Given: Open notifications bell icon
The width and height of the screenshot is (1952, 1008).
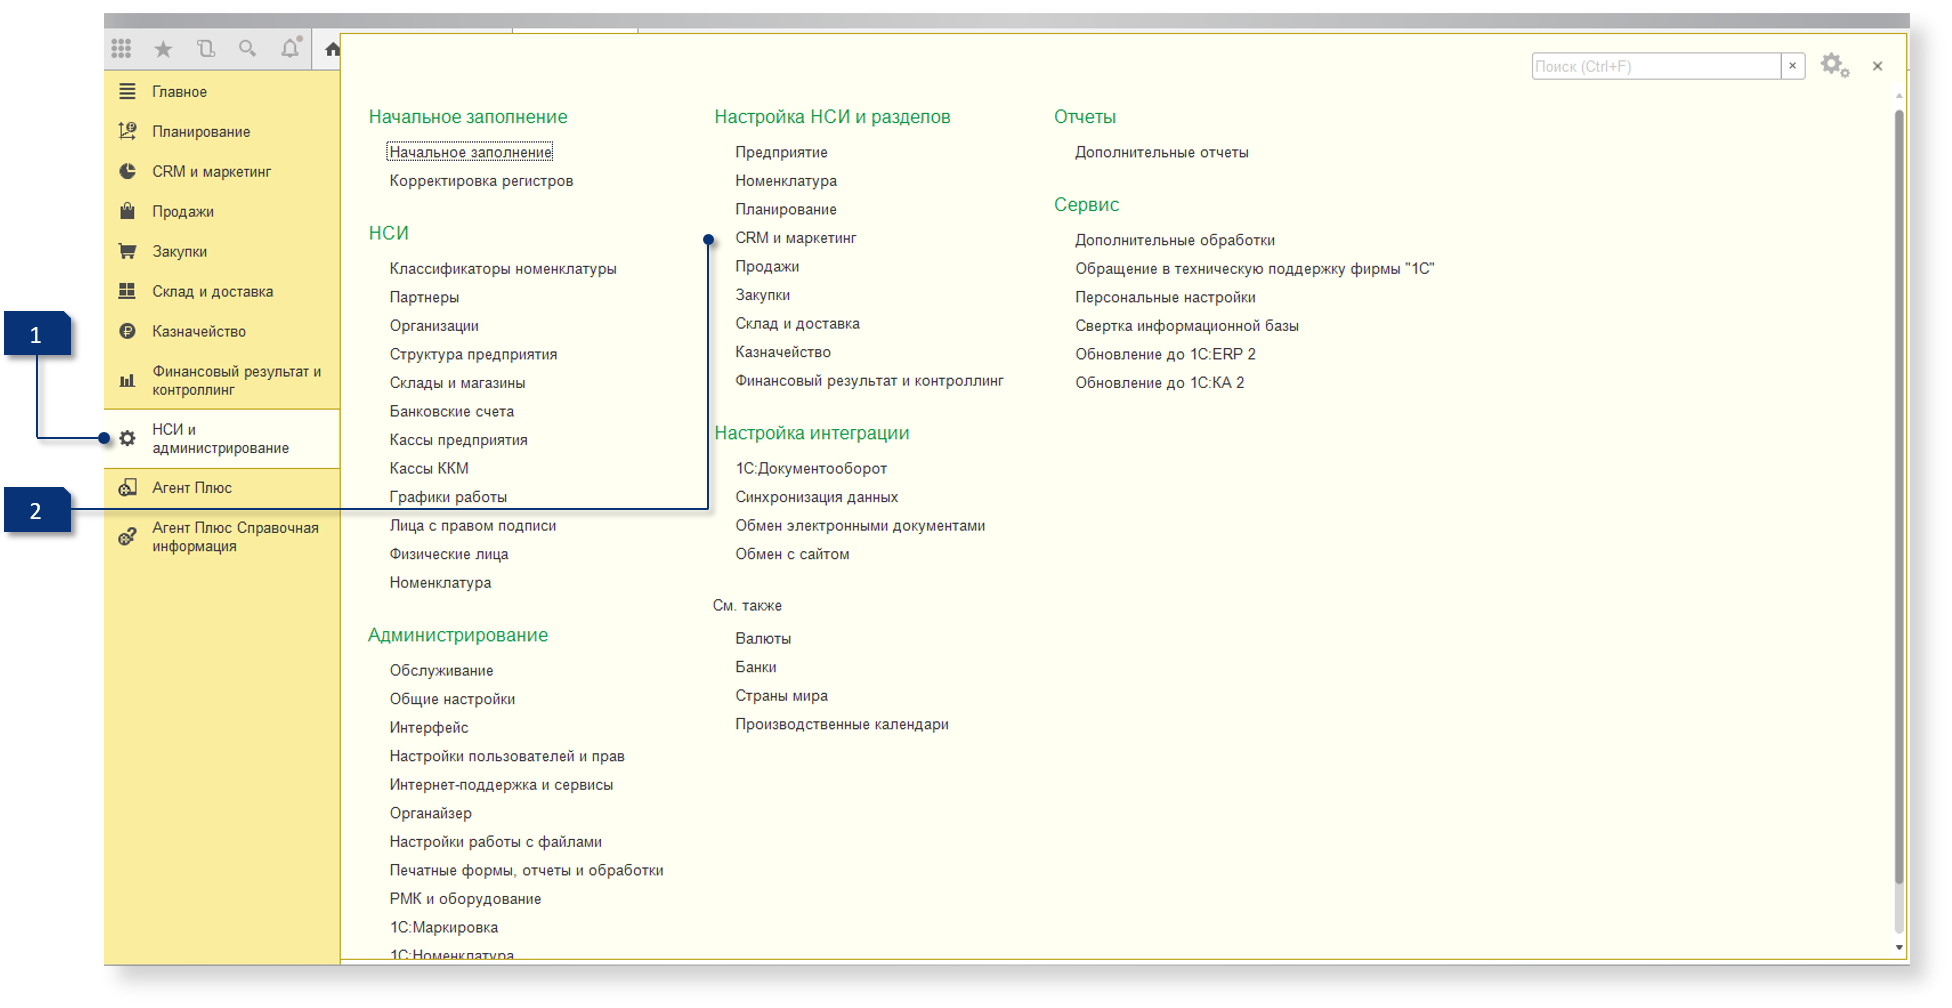Looking at the screenshot, I should point(290,48).
